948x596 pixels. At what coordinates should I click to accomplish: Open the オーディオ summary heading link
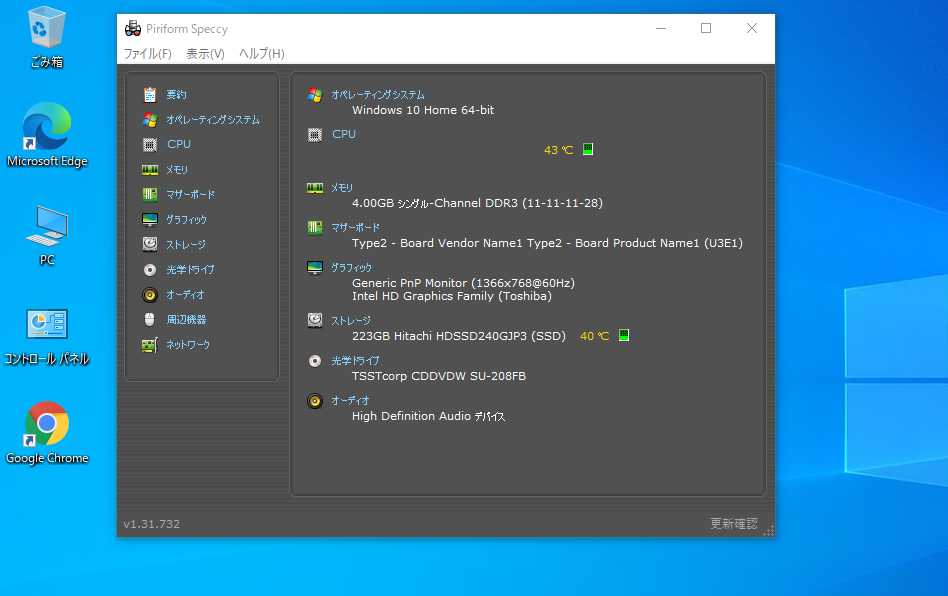[350, 401]
